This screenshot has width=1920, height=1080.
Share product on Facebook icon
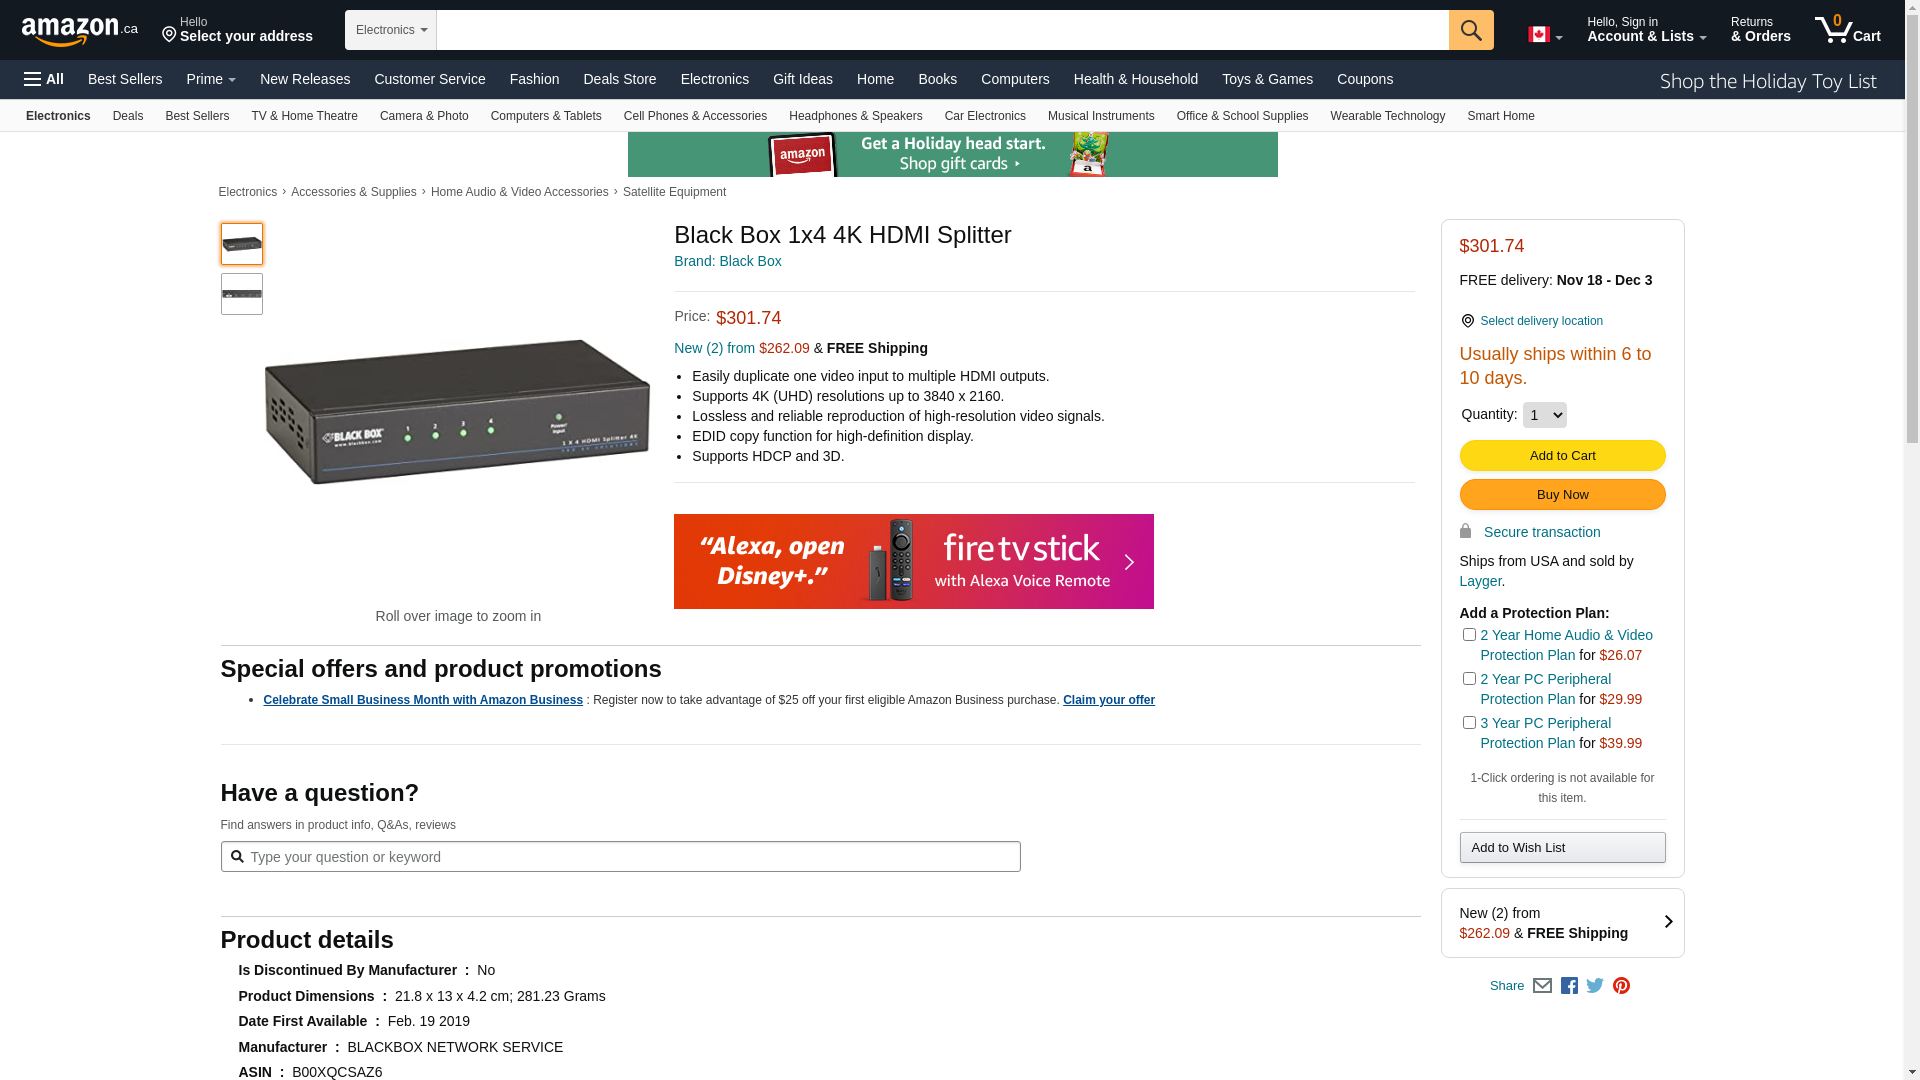click(1569, 986)
